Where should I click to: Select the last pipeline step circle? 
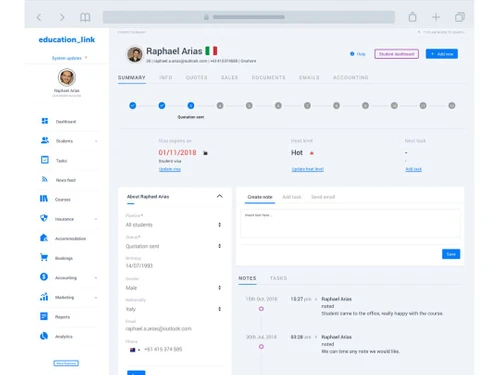452,106
